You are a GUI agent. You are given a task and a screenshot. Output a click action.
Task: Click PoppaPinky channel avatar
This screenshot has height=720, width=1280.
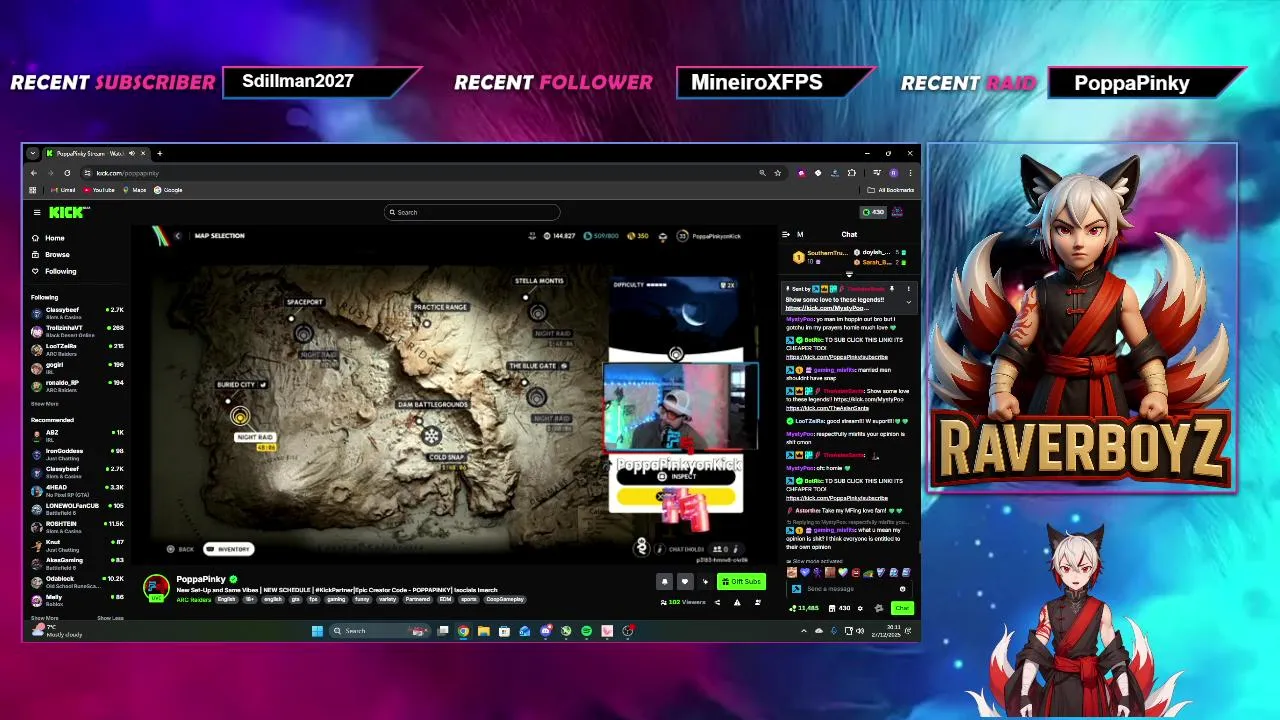coord(156,588)
